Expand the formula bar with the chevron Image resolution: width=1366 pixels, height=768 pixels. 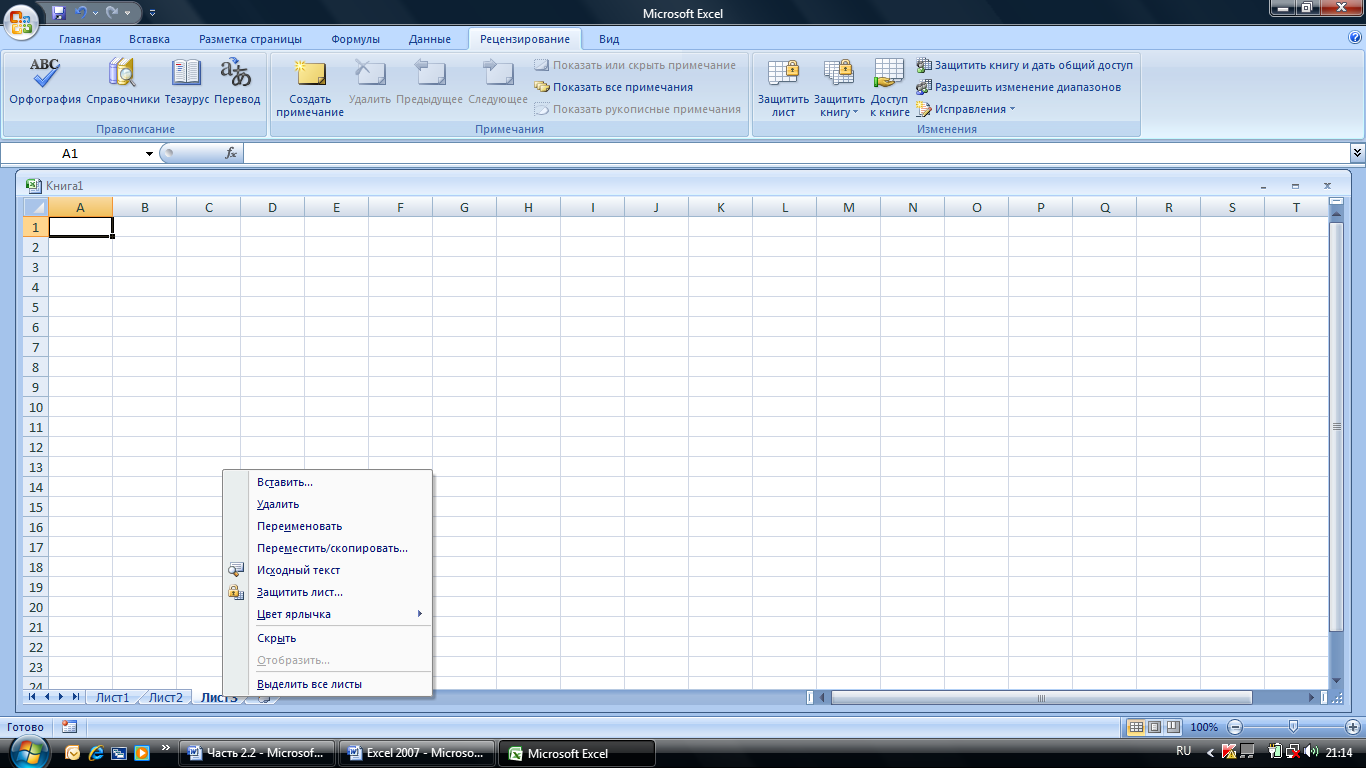pos(1357,153)
